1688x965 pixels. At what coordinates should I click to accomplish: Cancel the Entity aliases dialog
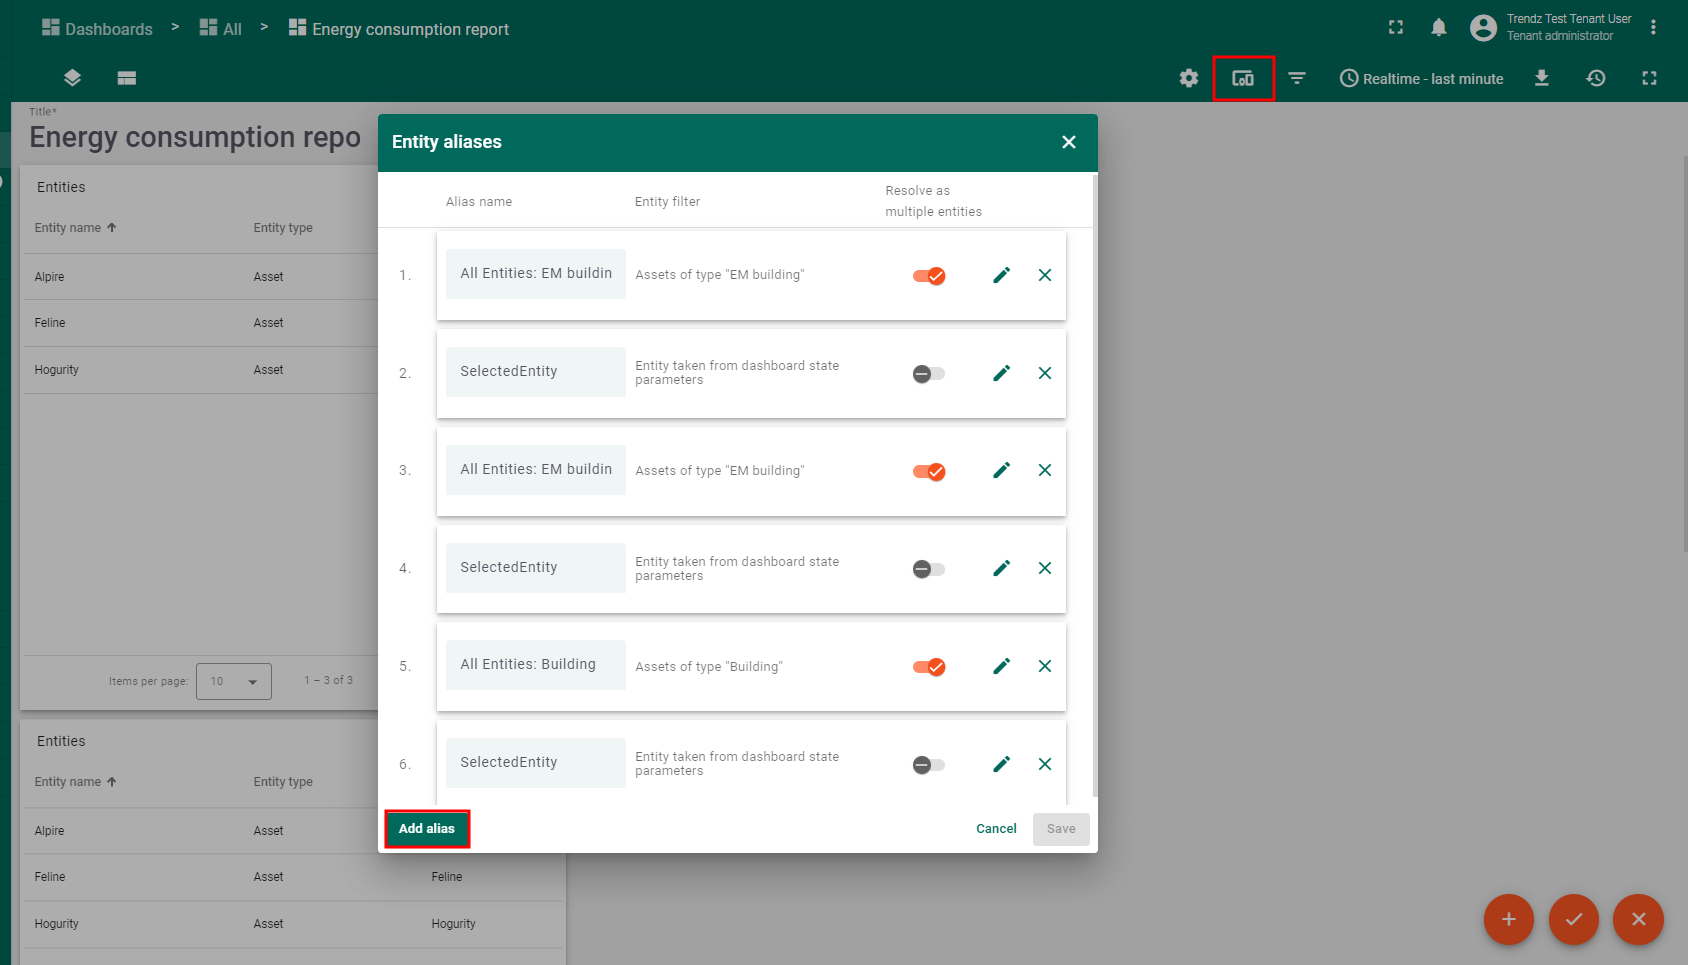(996, 829)
